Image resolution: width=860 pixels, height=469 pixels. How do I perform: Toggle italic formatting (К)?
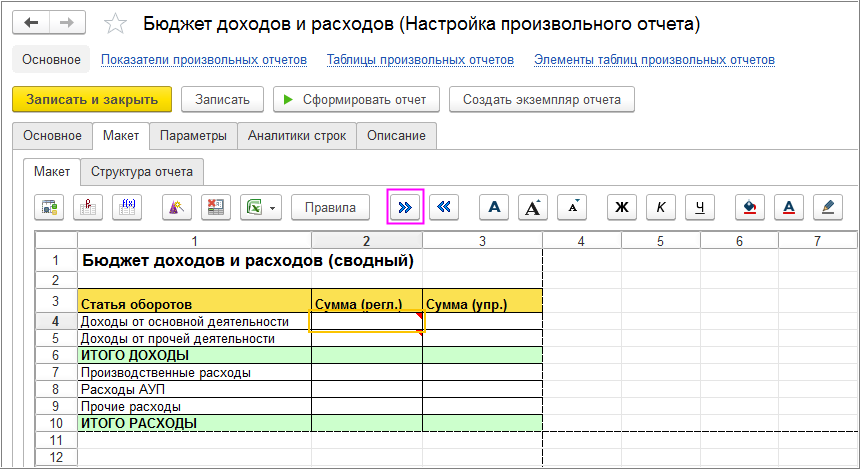tap(660, 207)
